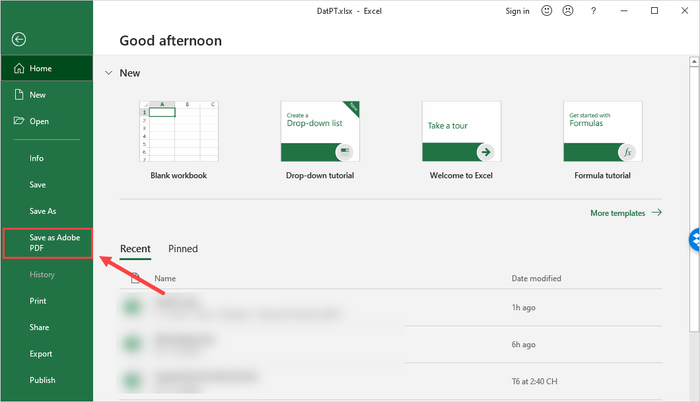
Task: Go to the Print page
Action: [38, 301]
